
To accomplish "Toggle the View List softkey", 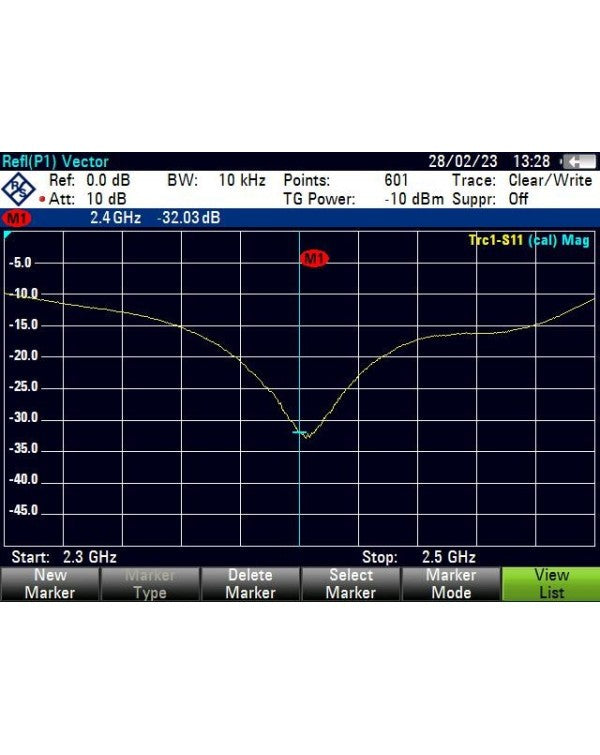I will (x=550, y=584).
